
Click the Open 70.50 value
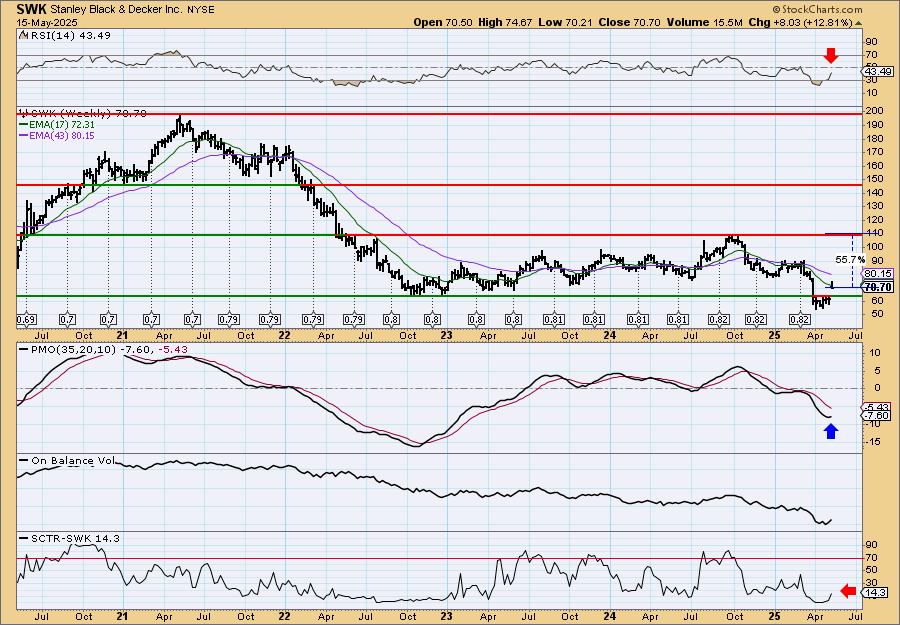pos(443,22)
